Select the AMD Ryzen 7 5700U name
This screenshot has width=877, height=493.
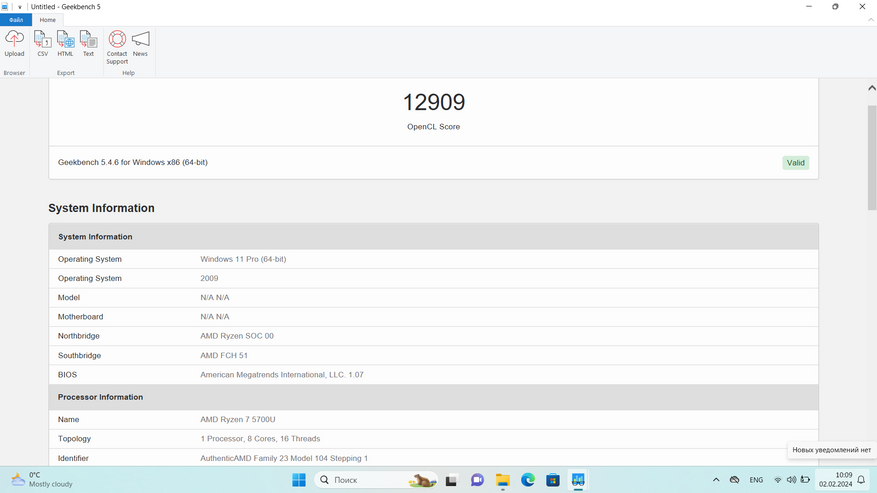(x=238, y=419)
